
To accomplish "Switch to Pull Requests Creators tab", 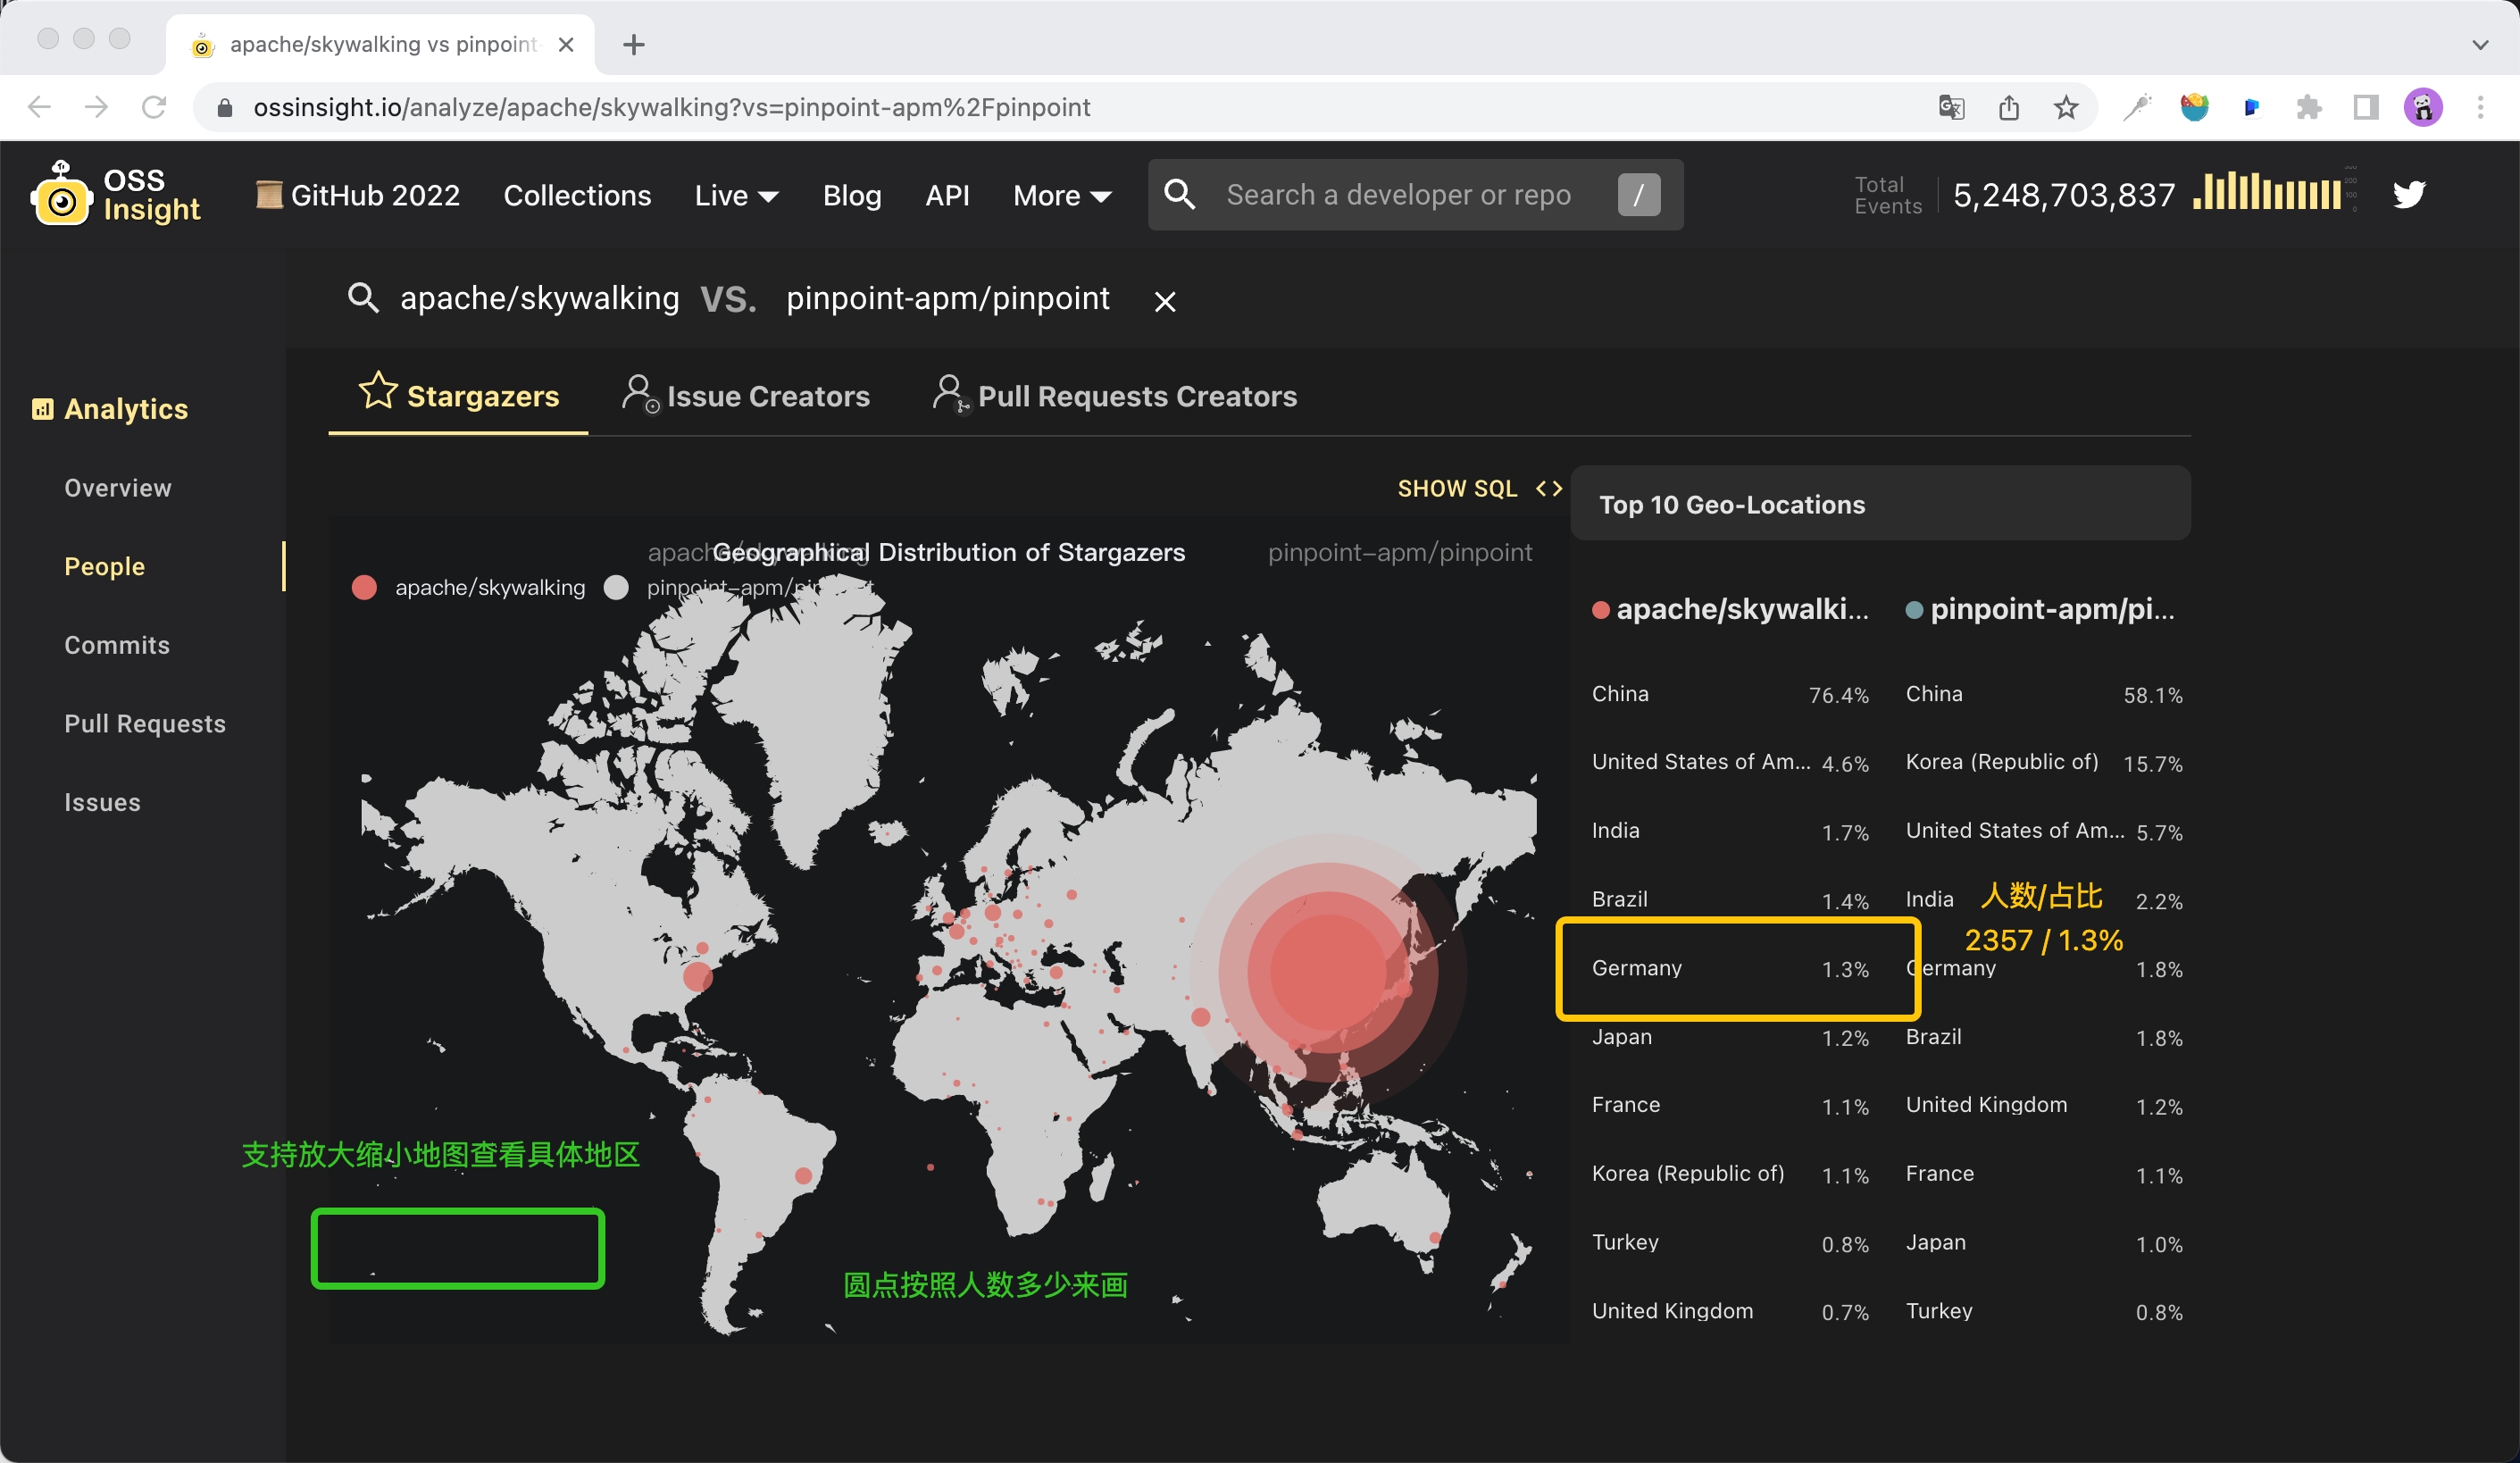I will [1115, 396].
